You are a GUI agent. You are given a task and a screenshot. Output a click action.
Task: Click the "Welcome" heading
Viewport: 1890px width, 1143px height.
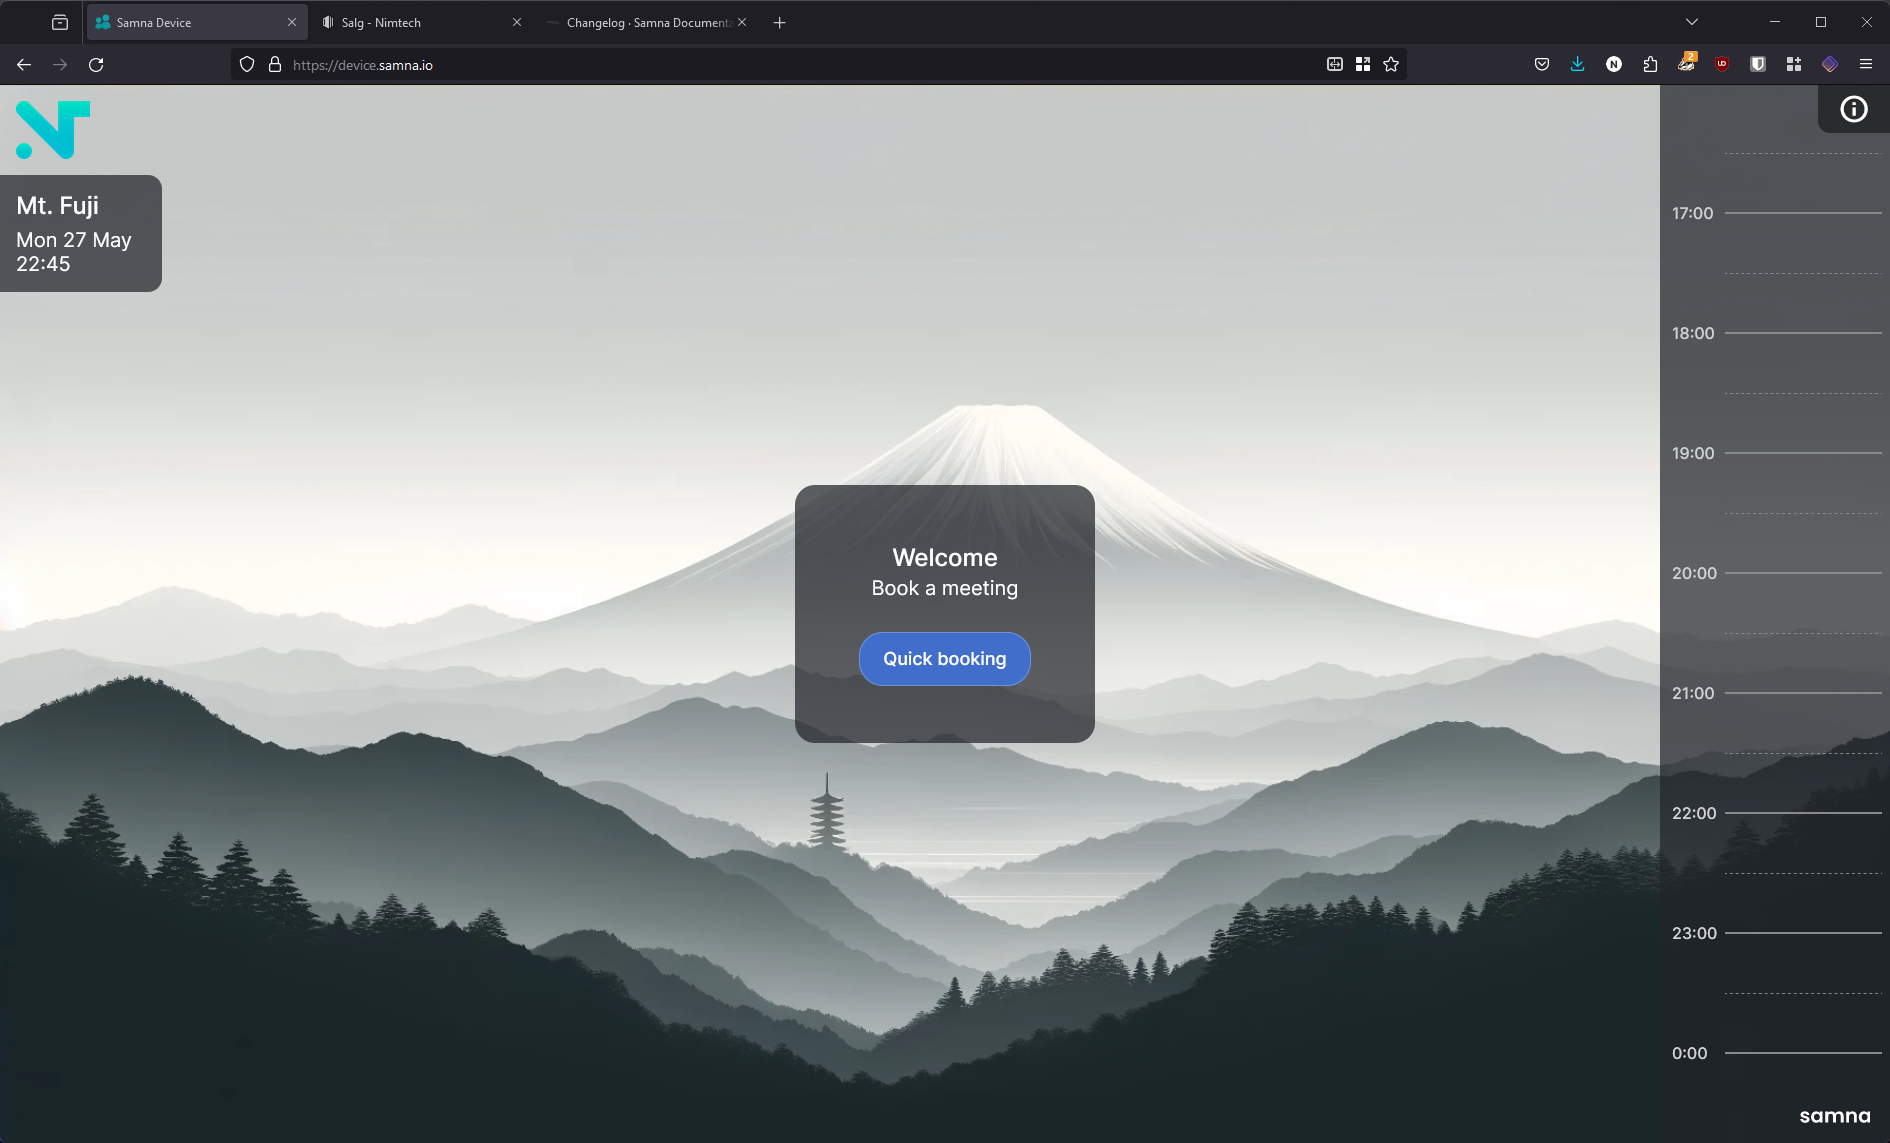pos(945,557)
